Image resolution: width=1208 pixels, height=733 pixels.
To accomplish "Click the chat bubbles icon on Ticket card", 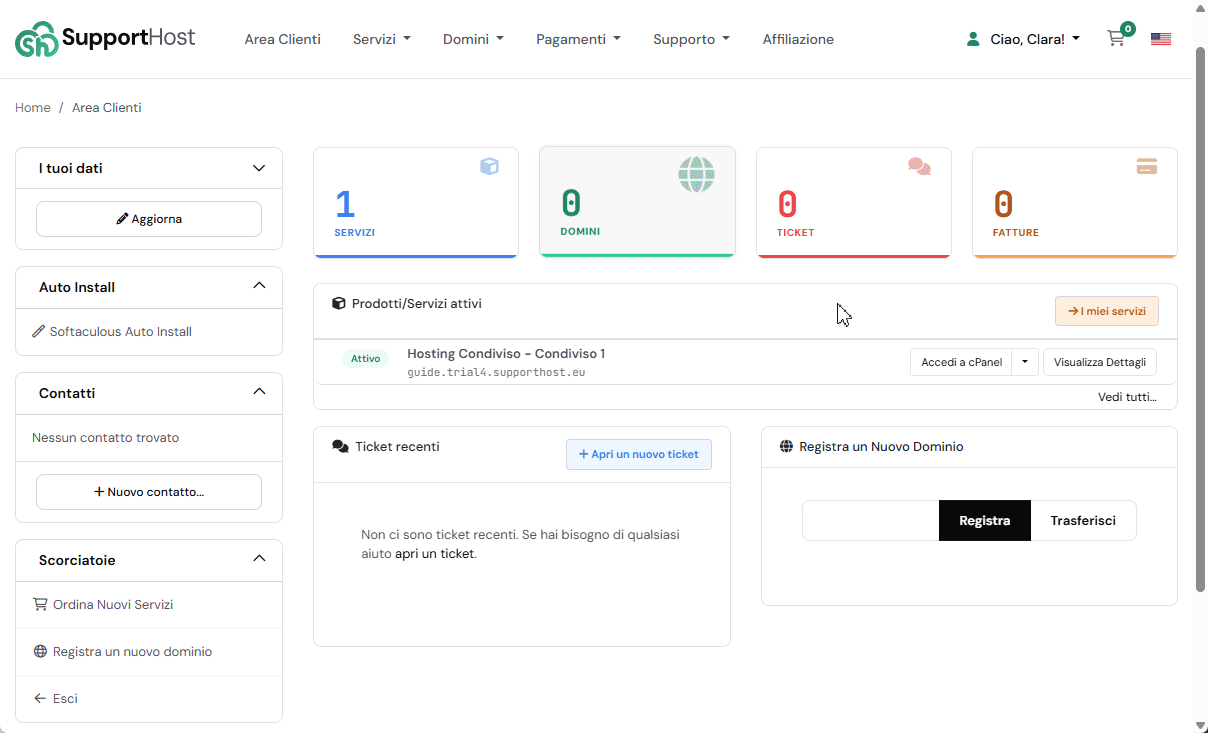I will [919, 166].
